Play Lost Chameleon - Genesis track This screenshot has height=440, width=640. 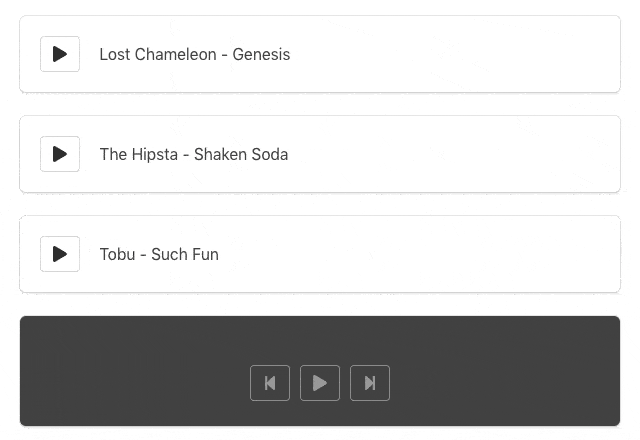pos(60,54)
